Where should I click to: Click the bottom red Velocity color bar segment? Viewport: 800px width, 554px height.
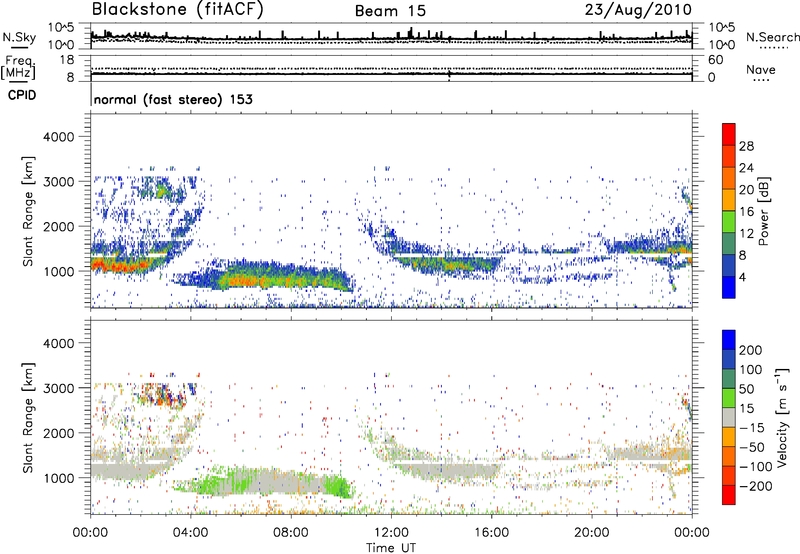pos(729,495)
